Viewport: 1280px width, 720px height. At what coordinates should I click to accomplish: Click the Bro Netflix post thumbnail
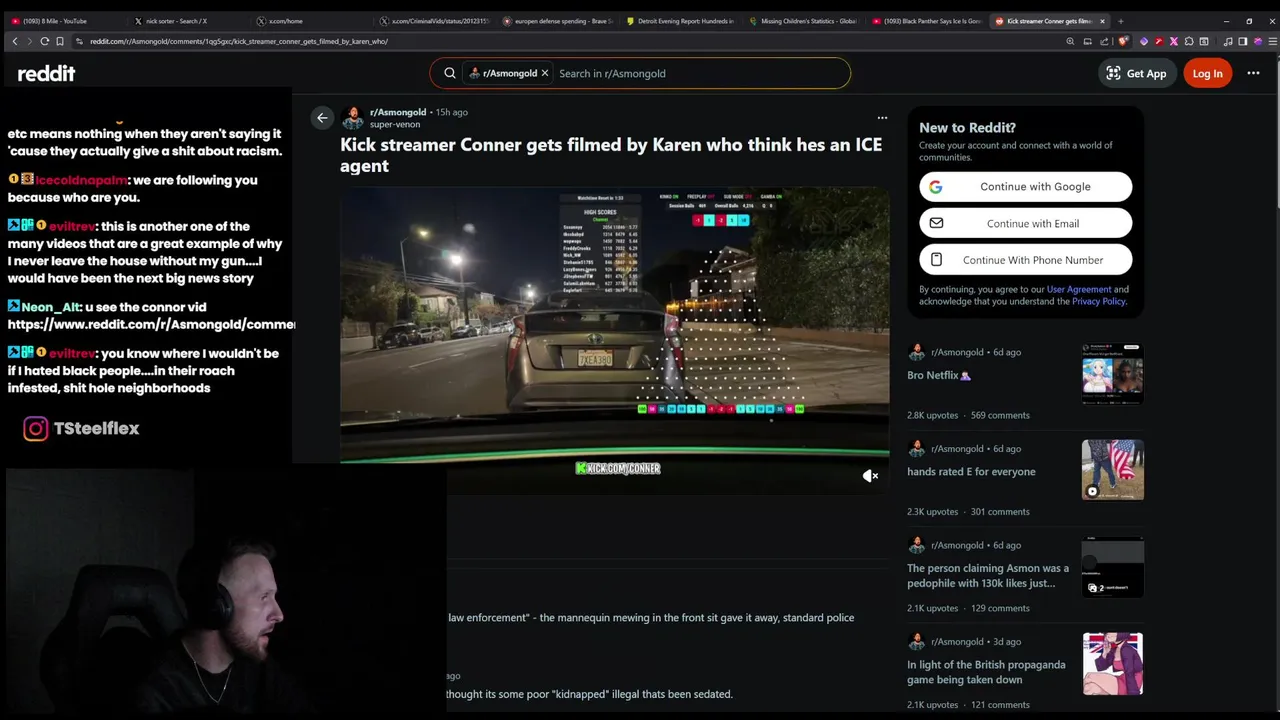coord(1112,373)
